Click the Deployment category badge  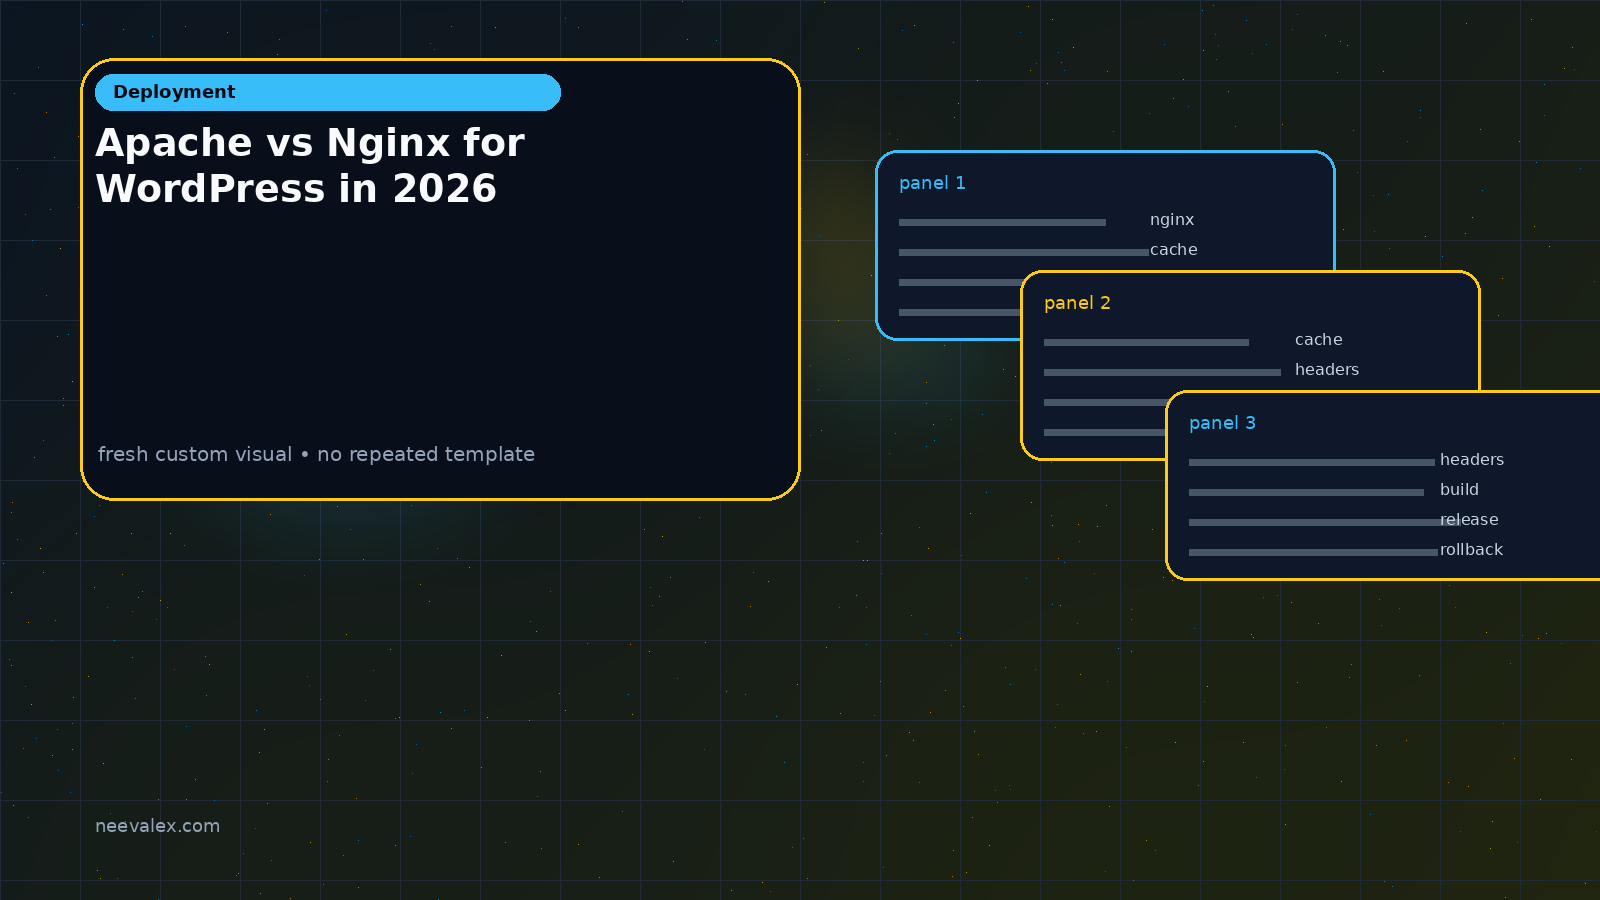tap(328, 92)
